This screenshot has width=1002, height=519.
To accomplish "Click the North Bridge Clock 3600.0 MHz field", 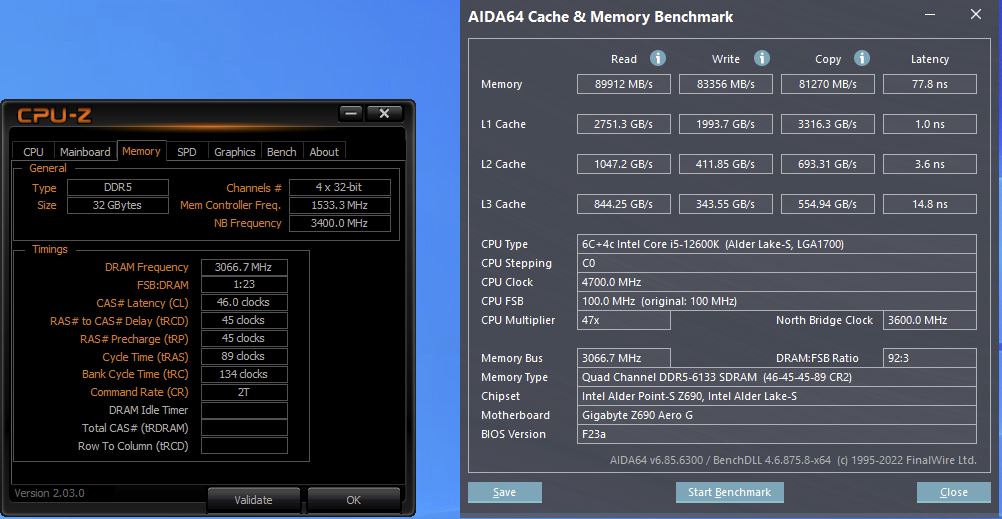I will coord(930,320).
